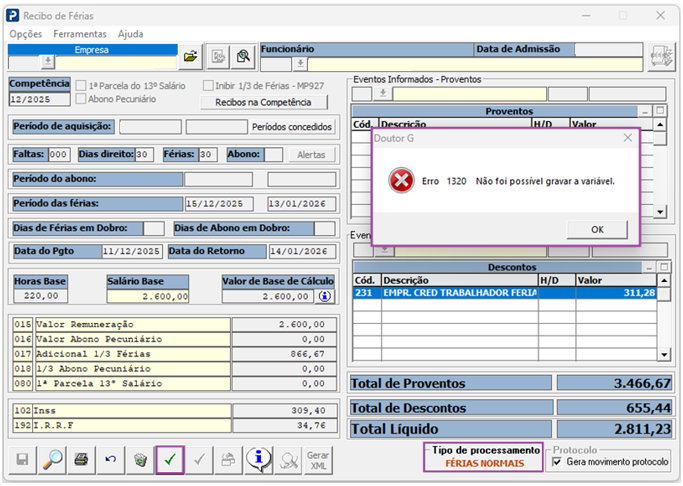The height and width of the screenshot is (486, 683).
Task: Click the info icon beside Valor de Base de Cálculo
Action: coord(324,296)
